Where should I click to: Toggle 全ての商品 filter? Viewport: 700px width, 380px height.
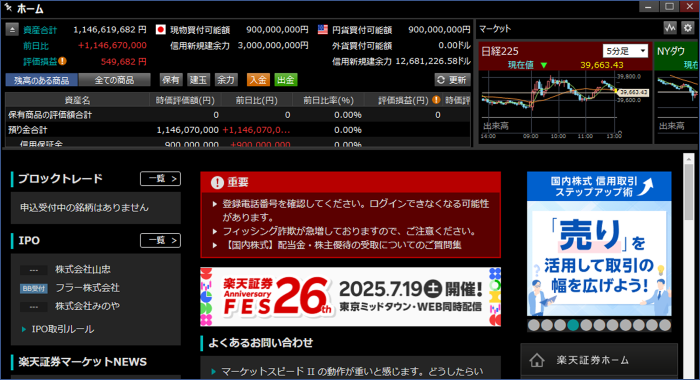(x=114, y=80)
